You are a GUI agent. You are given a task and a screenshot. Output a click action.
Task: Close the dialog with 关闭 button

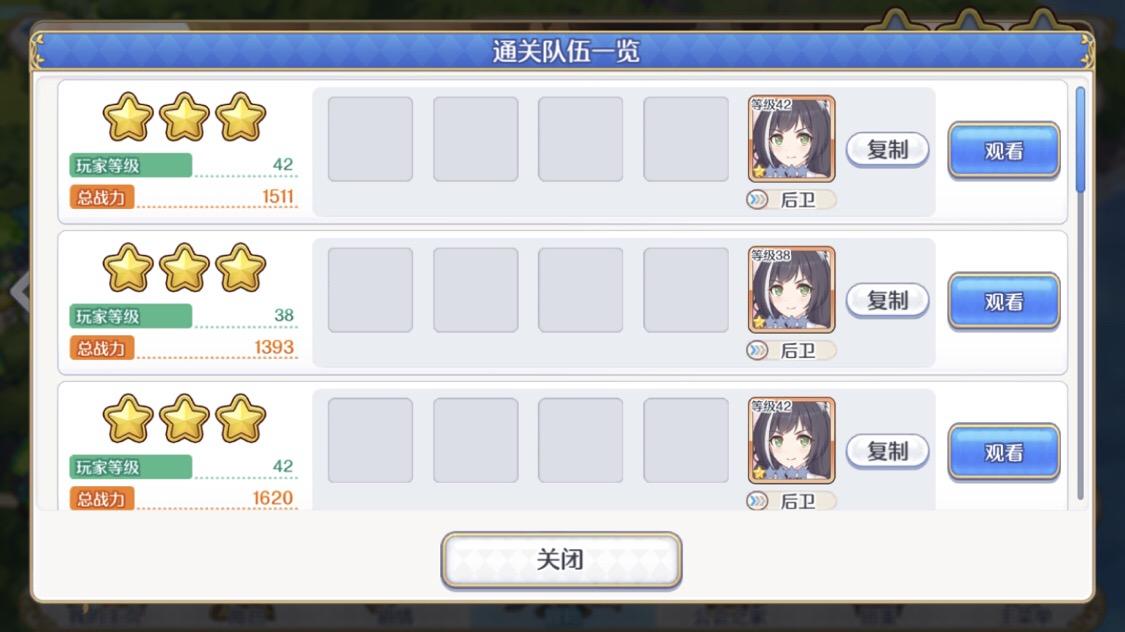point(561,560)
